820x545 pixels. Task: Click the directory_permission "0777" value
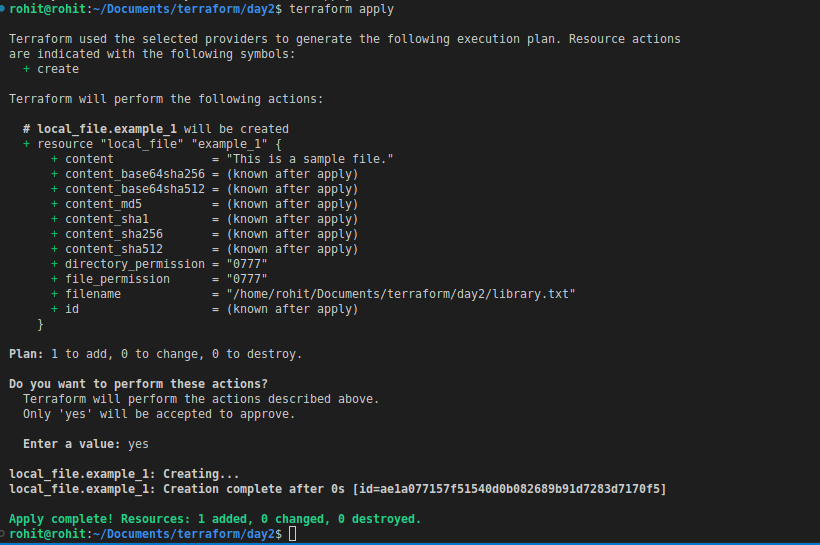click(247, 264)
